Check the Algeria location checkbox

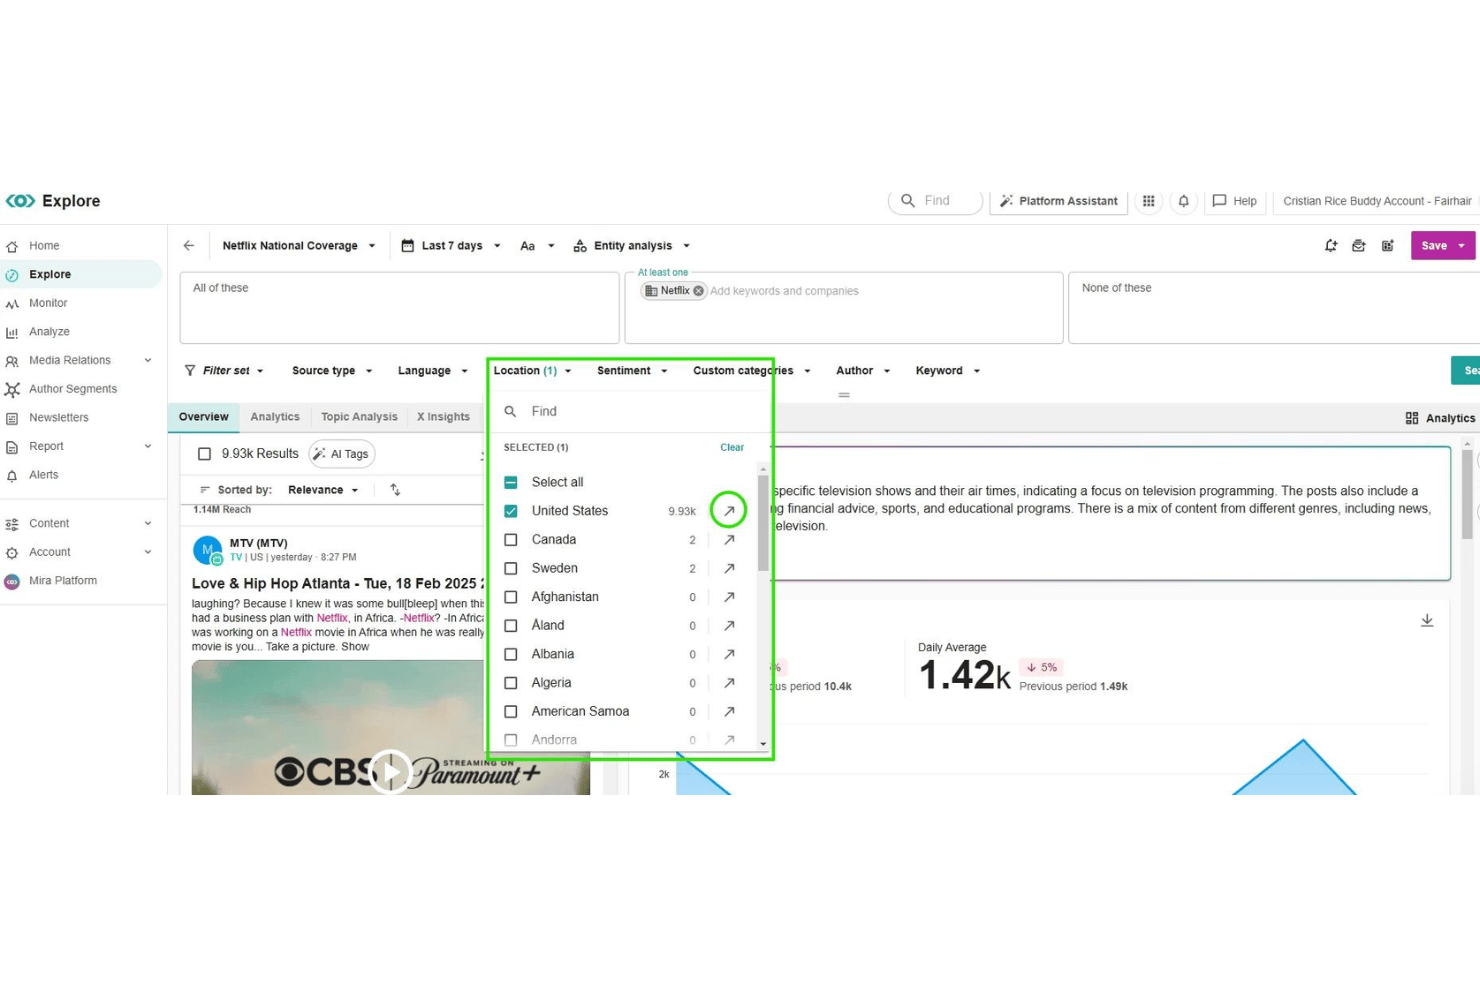click(511, 683)
